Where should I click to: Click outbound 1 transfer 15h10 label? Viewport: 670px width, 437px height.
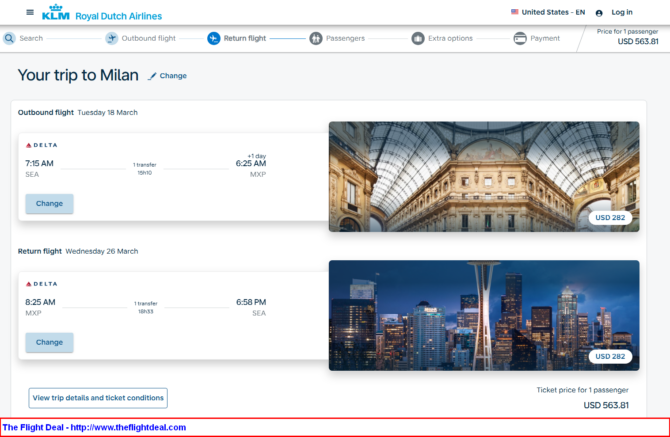pos(144,169)
